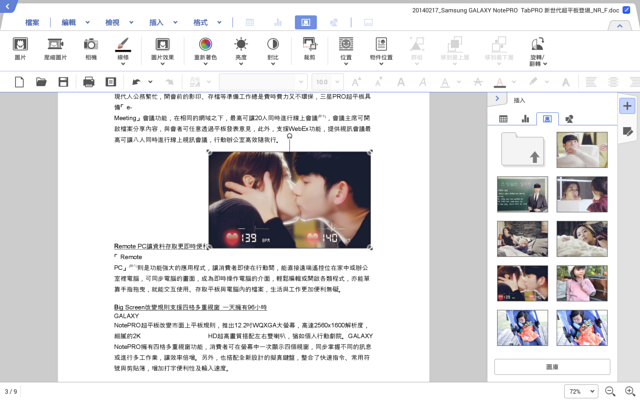Tap the back arrow at top-left corner
The width and height of the screenshot is (640, 400).
coord(7,6)
